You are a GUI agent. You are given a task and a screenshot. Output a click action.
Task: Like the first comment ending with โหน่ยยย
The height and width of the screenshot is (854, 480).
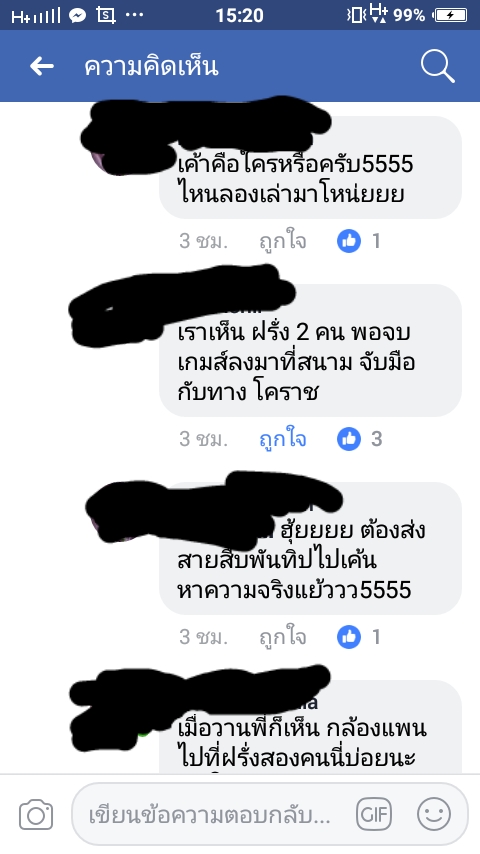(282, 241)
